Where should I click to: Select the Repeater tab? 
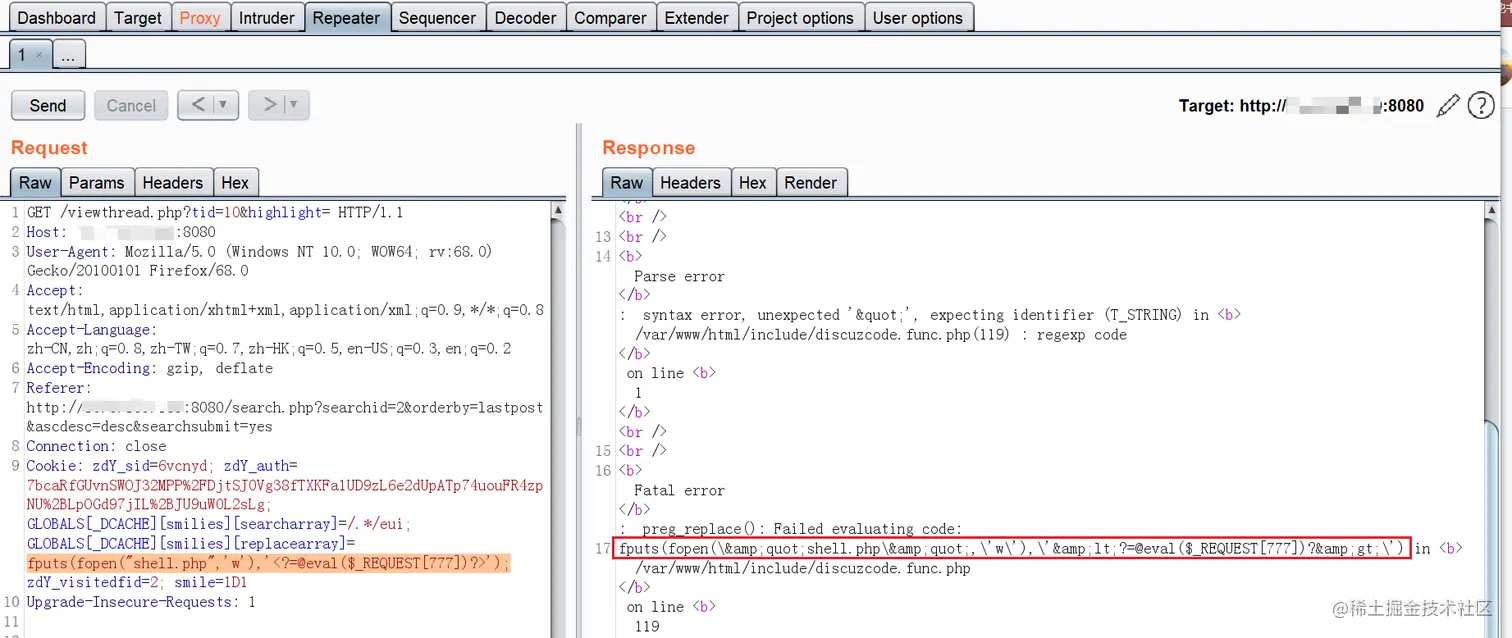click(347, 18)
